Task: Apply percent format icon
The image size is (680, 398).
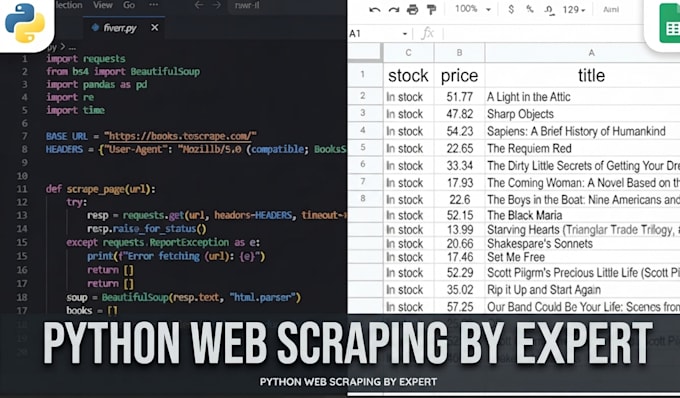Action: pyautogui.click(x=530, y=9)
